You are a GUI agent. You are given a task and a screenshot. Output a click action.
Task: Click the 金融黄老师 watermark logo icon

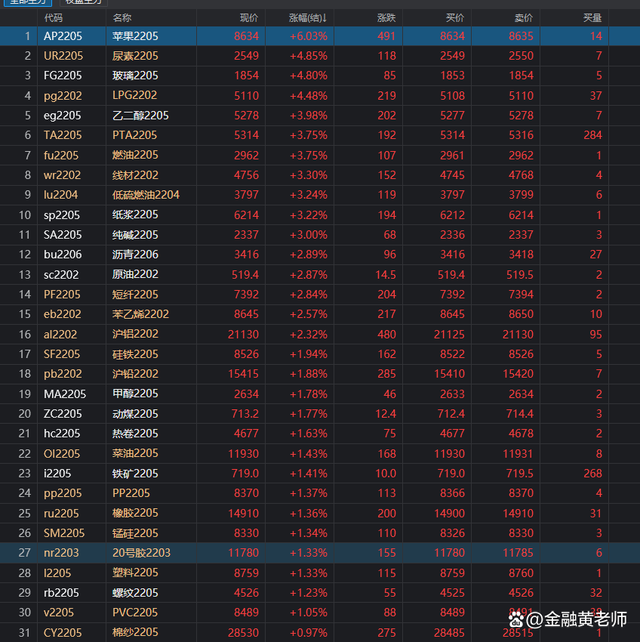pyautogui.click(x=517, y=622)
